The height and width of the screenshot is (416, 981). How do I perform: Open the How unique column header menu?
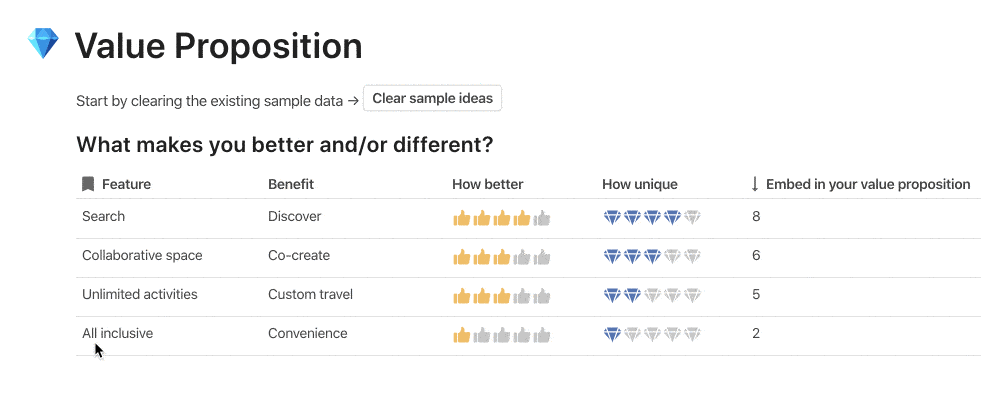(x=639, y=184)
